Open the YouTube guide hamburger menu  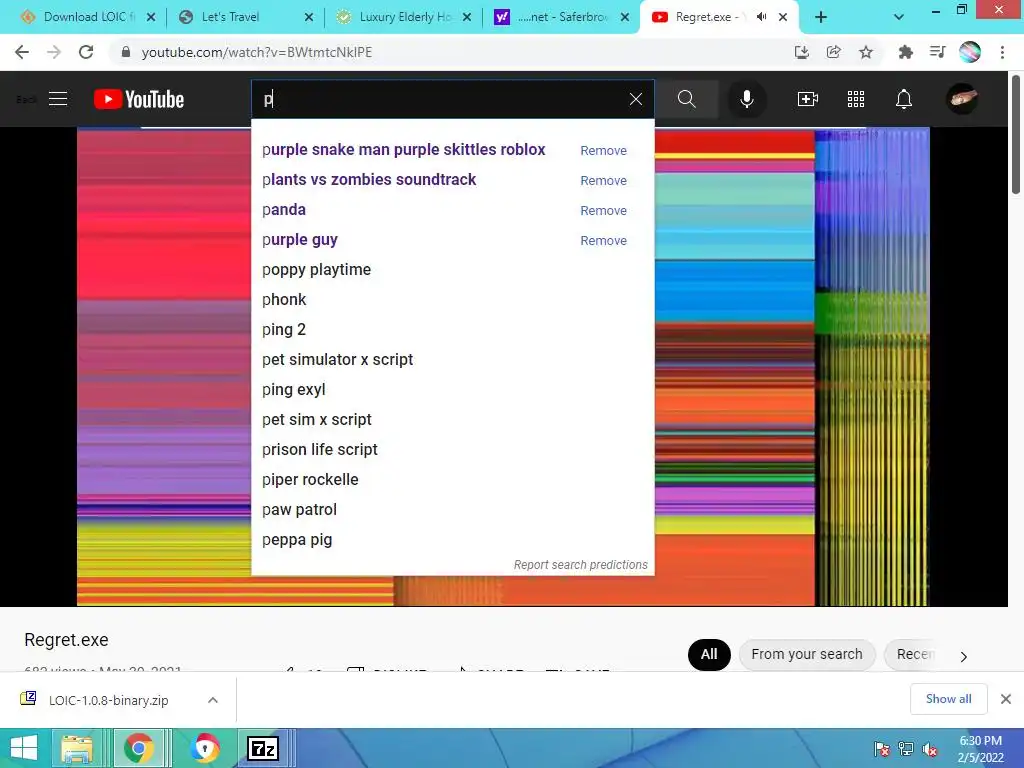click(58, 99)
